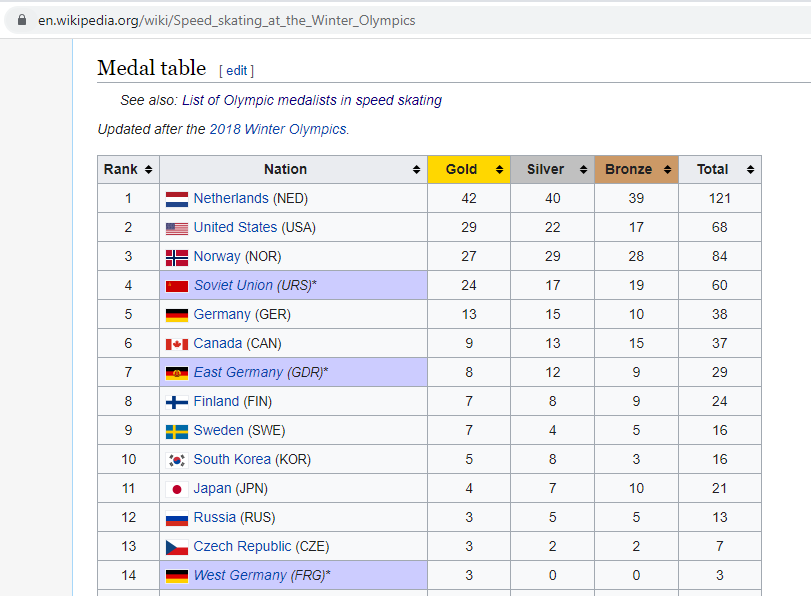The height and width of the screenshot is (596, 811).
Task: Sort table by Rank column arrows
Action: pyautogui.click(x=148, y=170)
